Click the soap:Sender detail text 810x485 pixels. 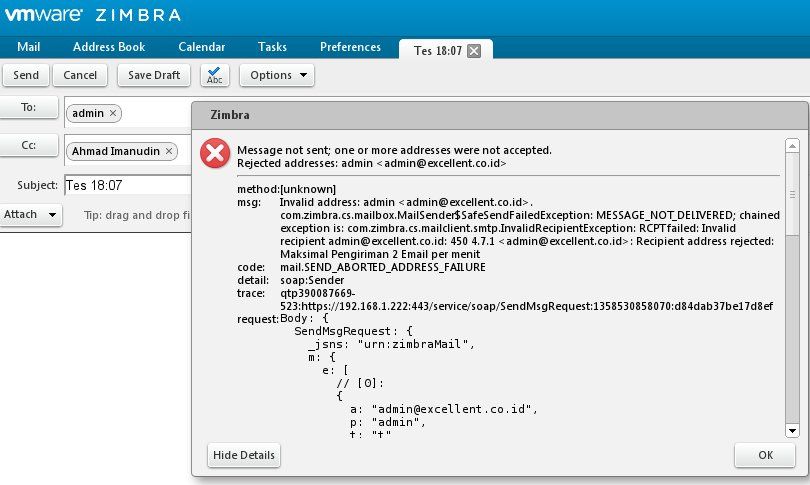(x=312, y=280)
